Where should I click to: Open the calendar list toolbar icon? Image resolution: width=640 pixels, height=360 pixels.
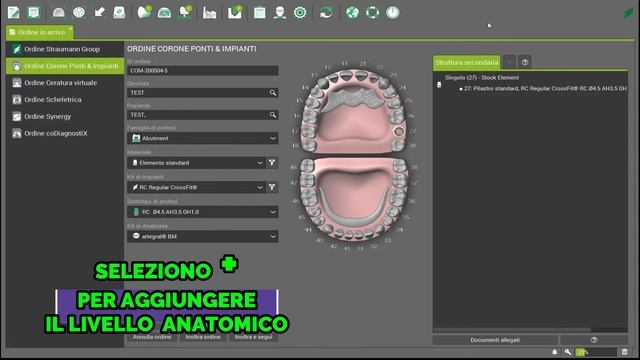(259, 13)
